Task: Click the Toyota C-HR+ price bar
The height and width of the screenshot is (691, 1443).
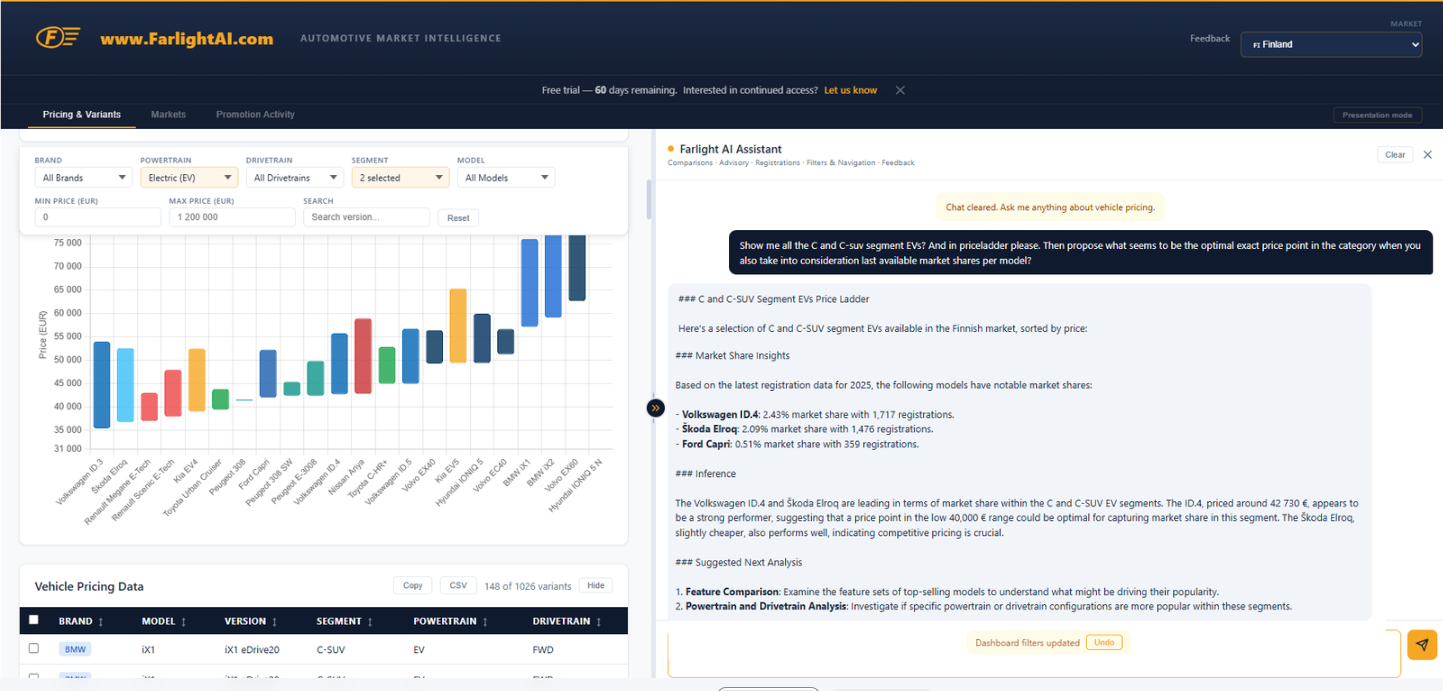Action: [x=387, y=365]
